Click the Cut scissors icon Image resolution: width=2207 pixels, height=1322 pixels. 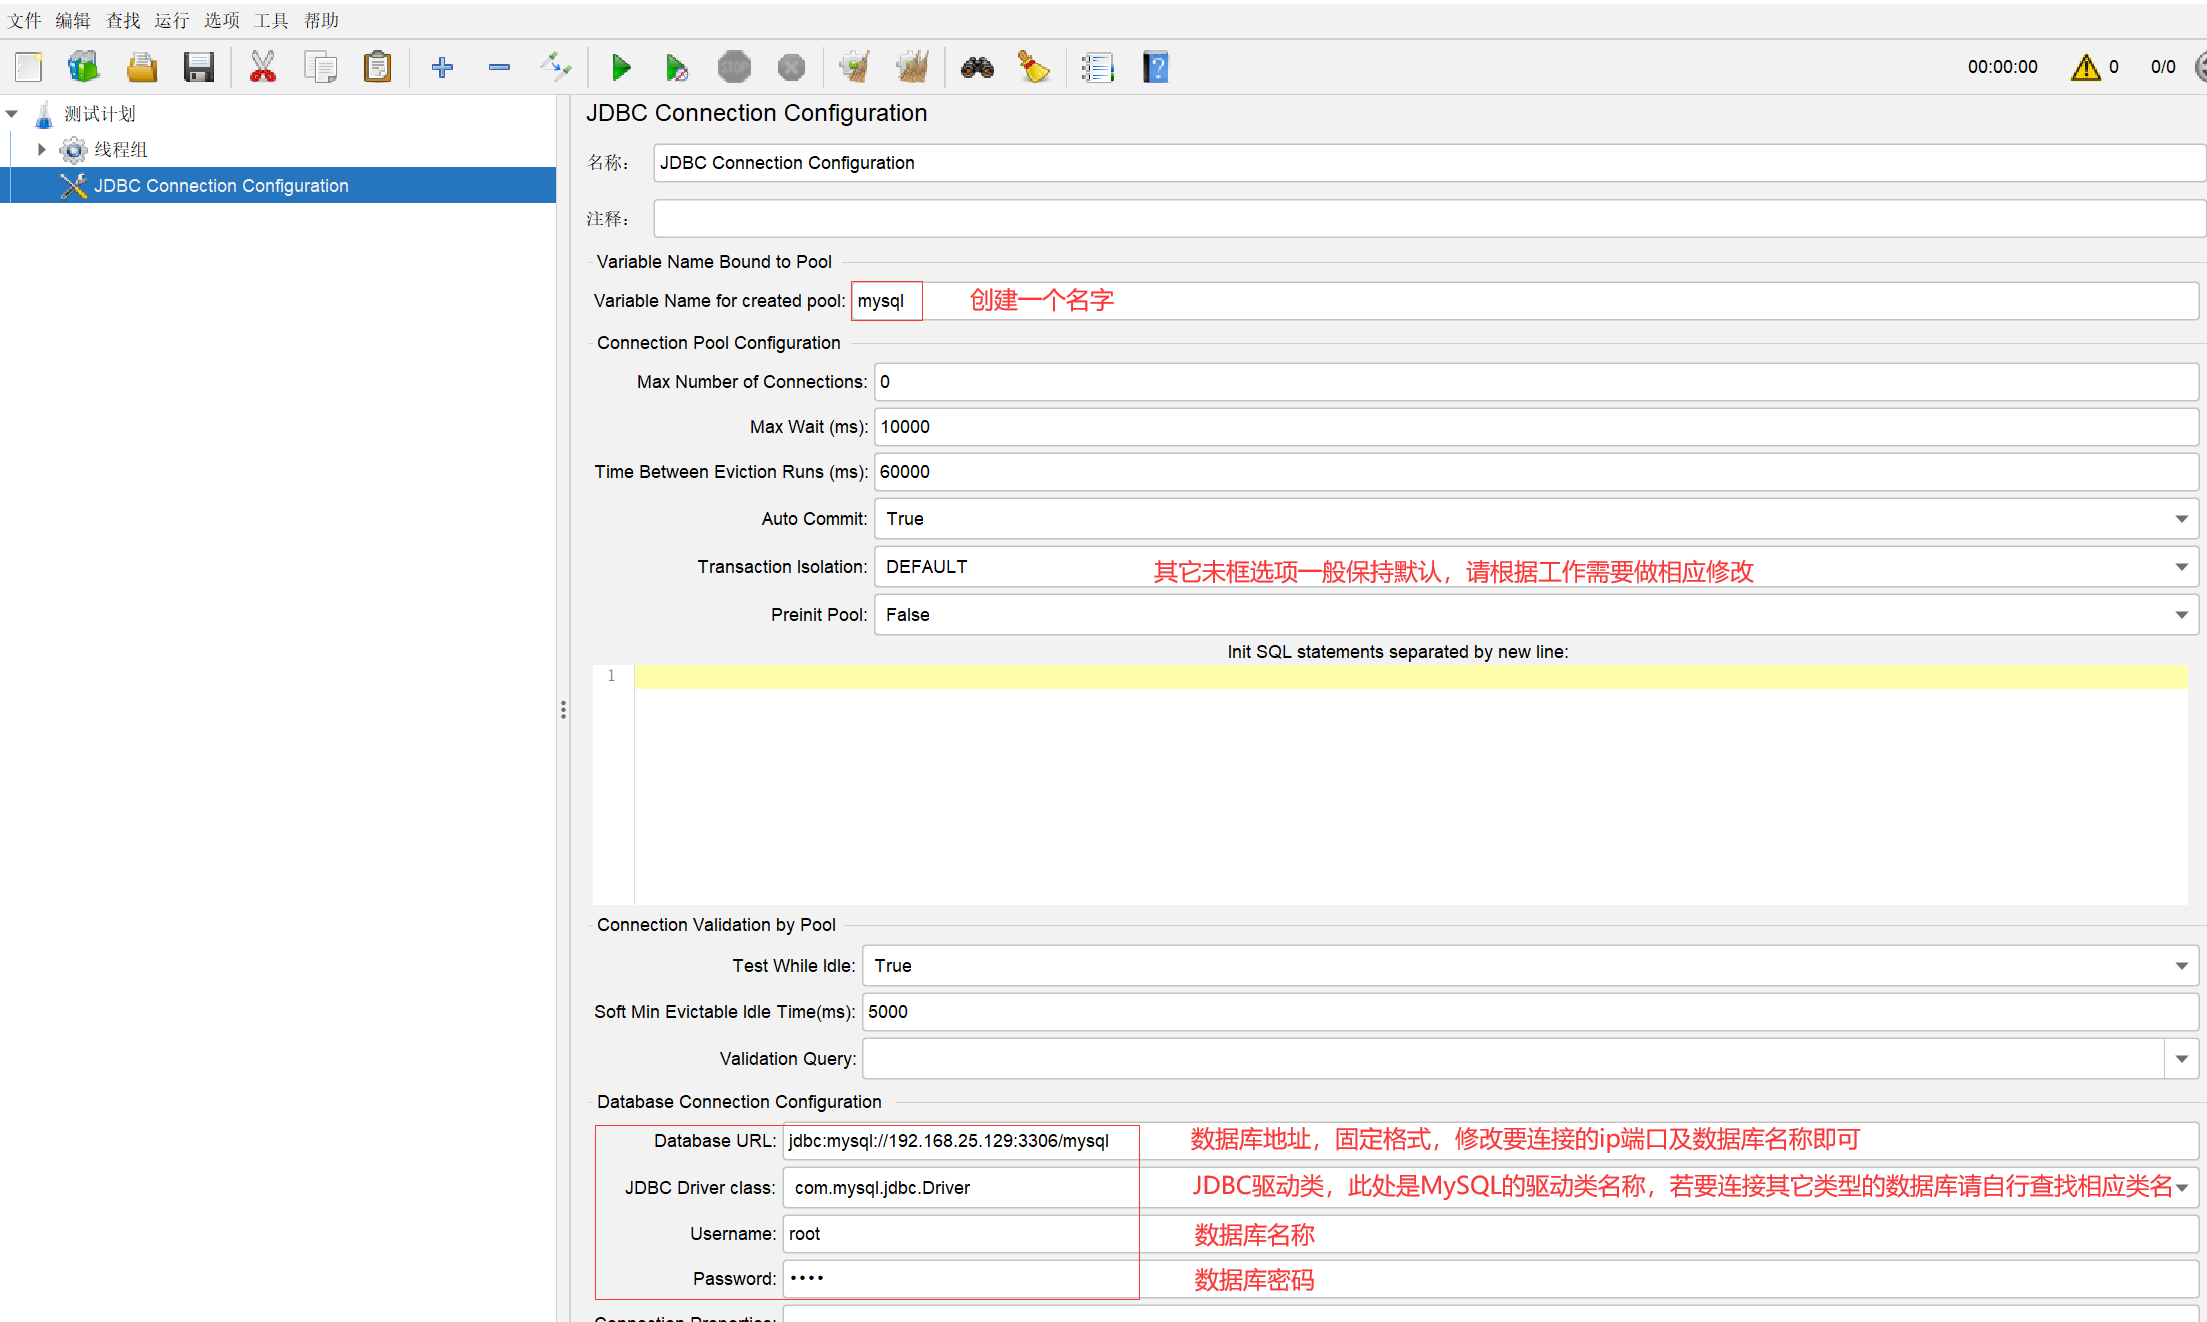(x=262, y=67)
